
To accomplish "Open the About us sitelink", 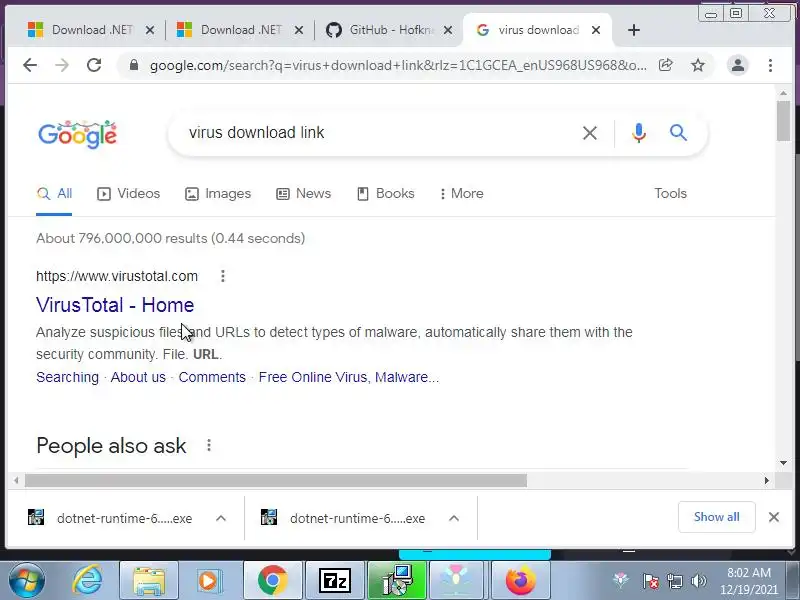I will pyautogui.click(x=138, y=377).
